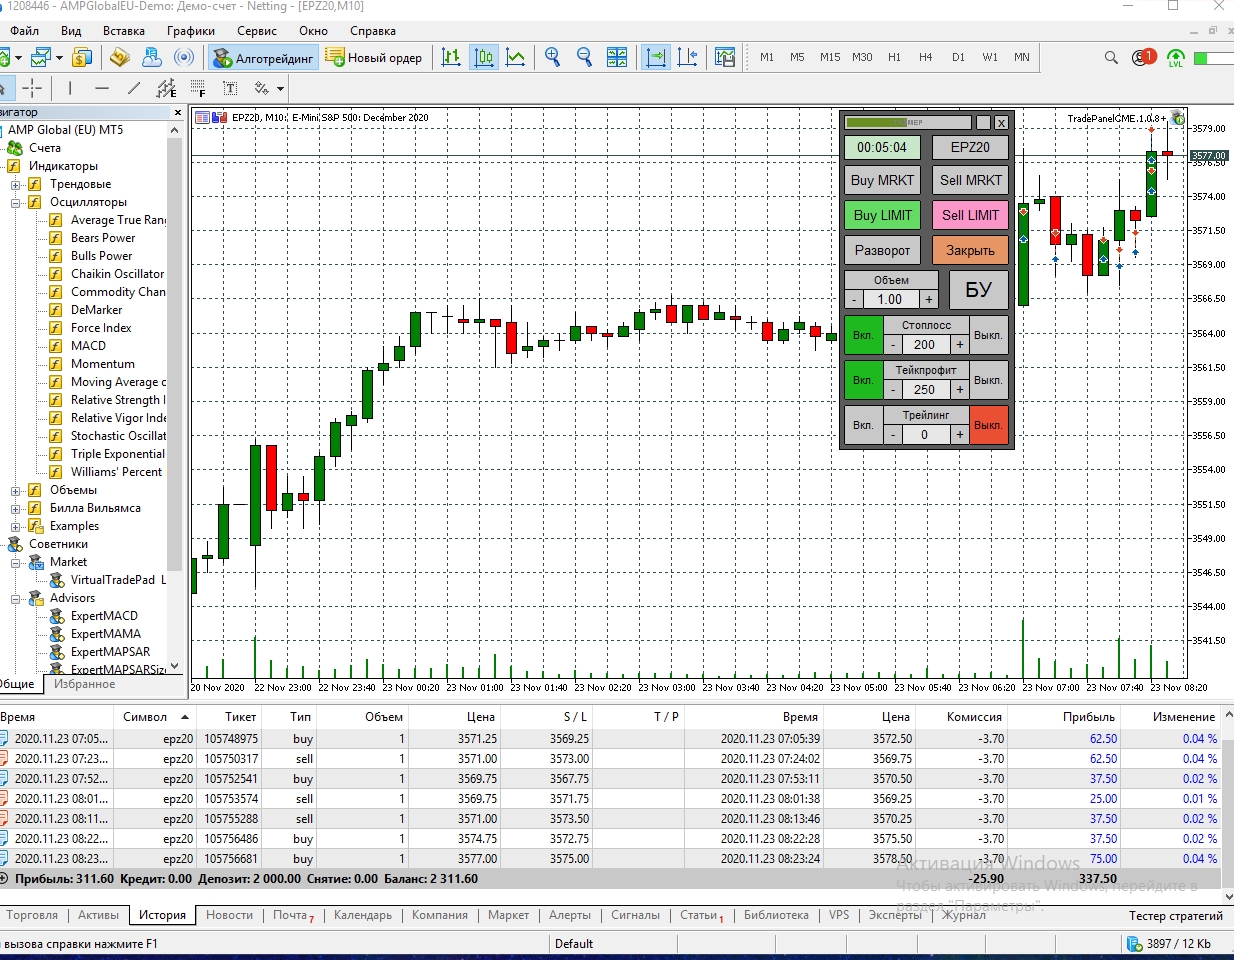Select the horizontal line tool
Viewport: 1234px width, 960px height.
point(102,88)
